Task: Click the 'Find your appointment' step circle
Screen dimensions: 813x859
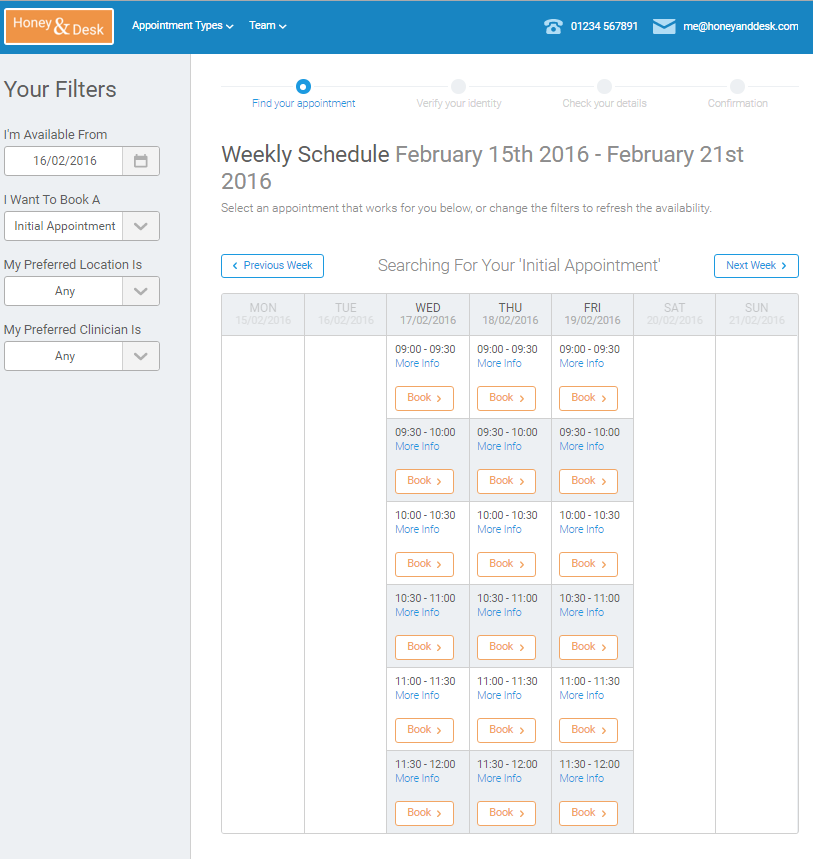Action: click(304, 87)
